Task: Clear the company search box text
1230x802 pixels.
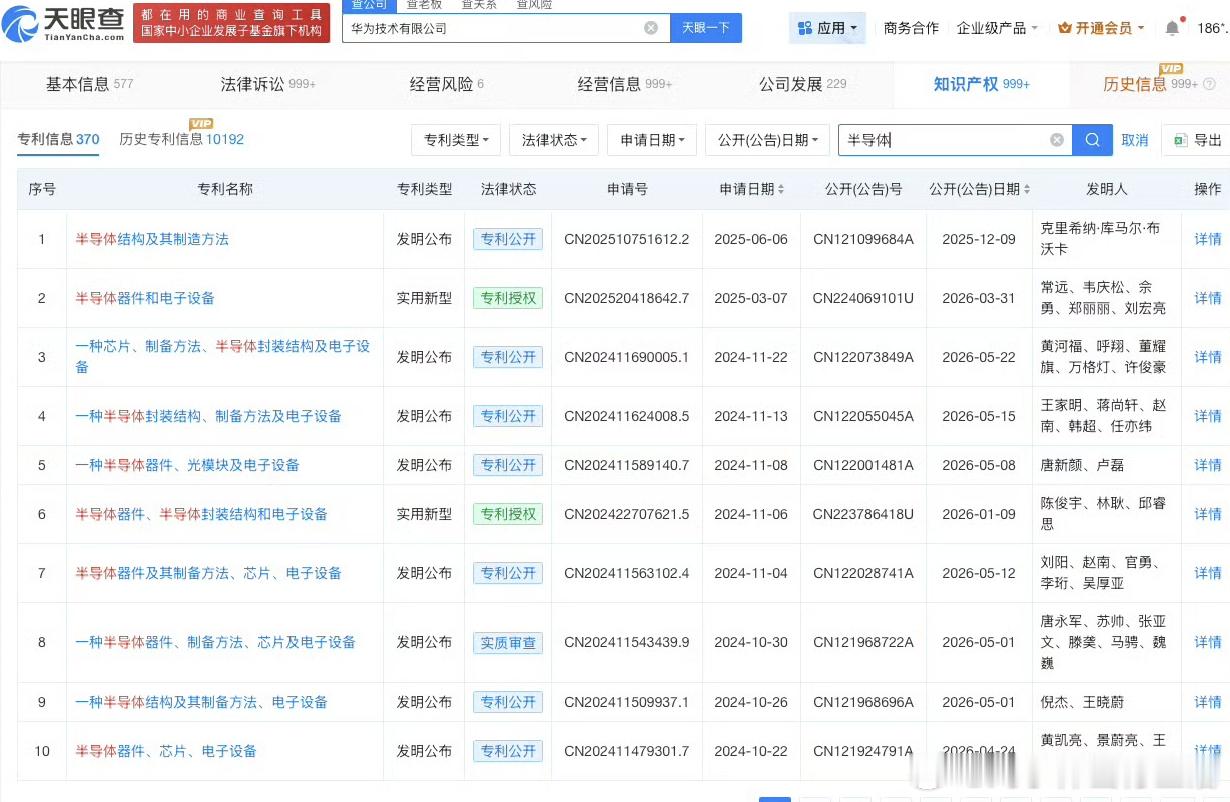Action: 651,28
